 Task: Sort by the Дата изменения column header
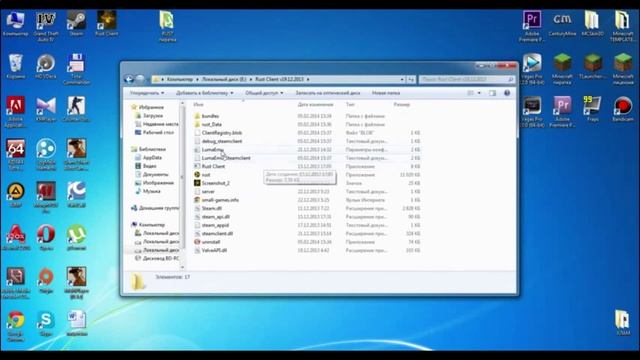[315, 105]
